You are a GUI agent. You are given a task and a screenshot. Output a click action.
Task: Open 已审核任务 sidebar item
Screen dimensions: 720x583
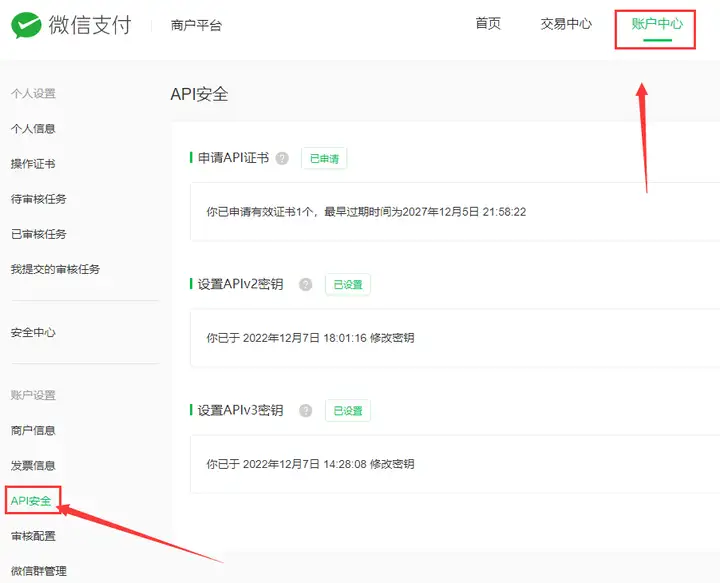39,234
